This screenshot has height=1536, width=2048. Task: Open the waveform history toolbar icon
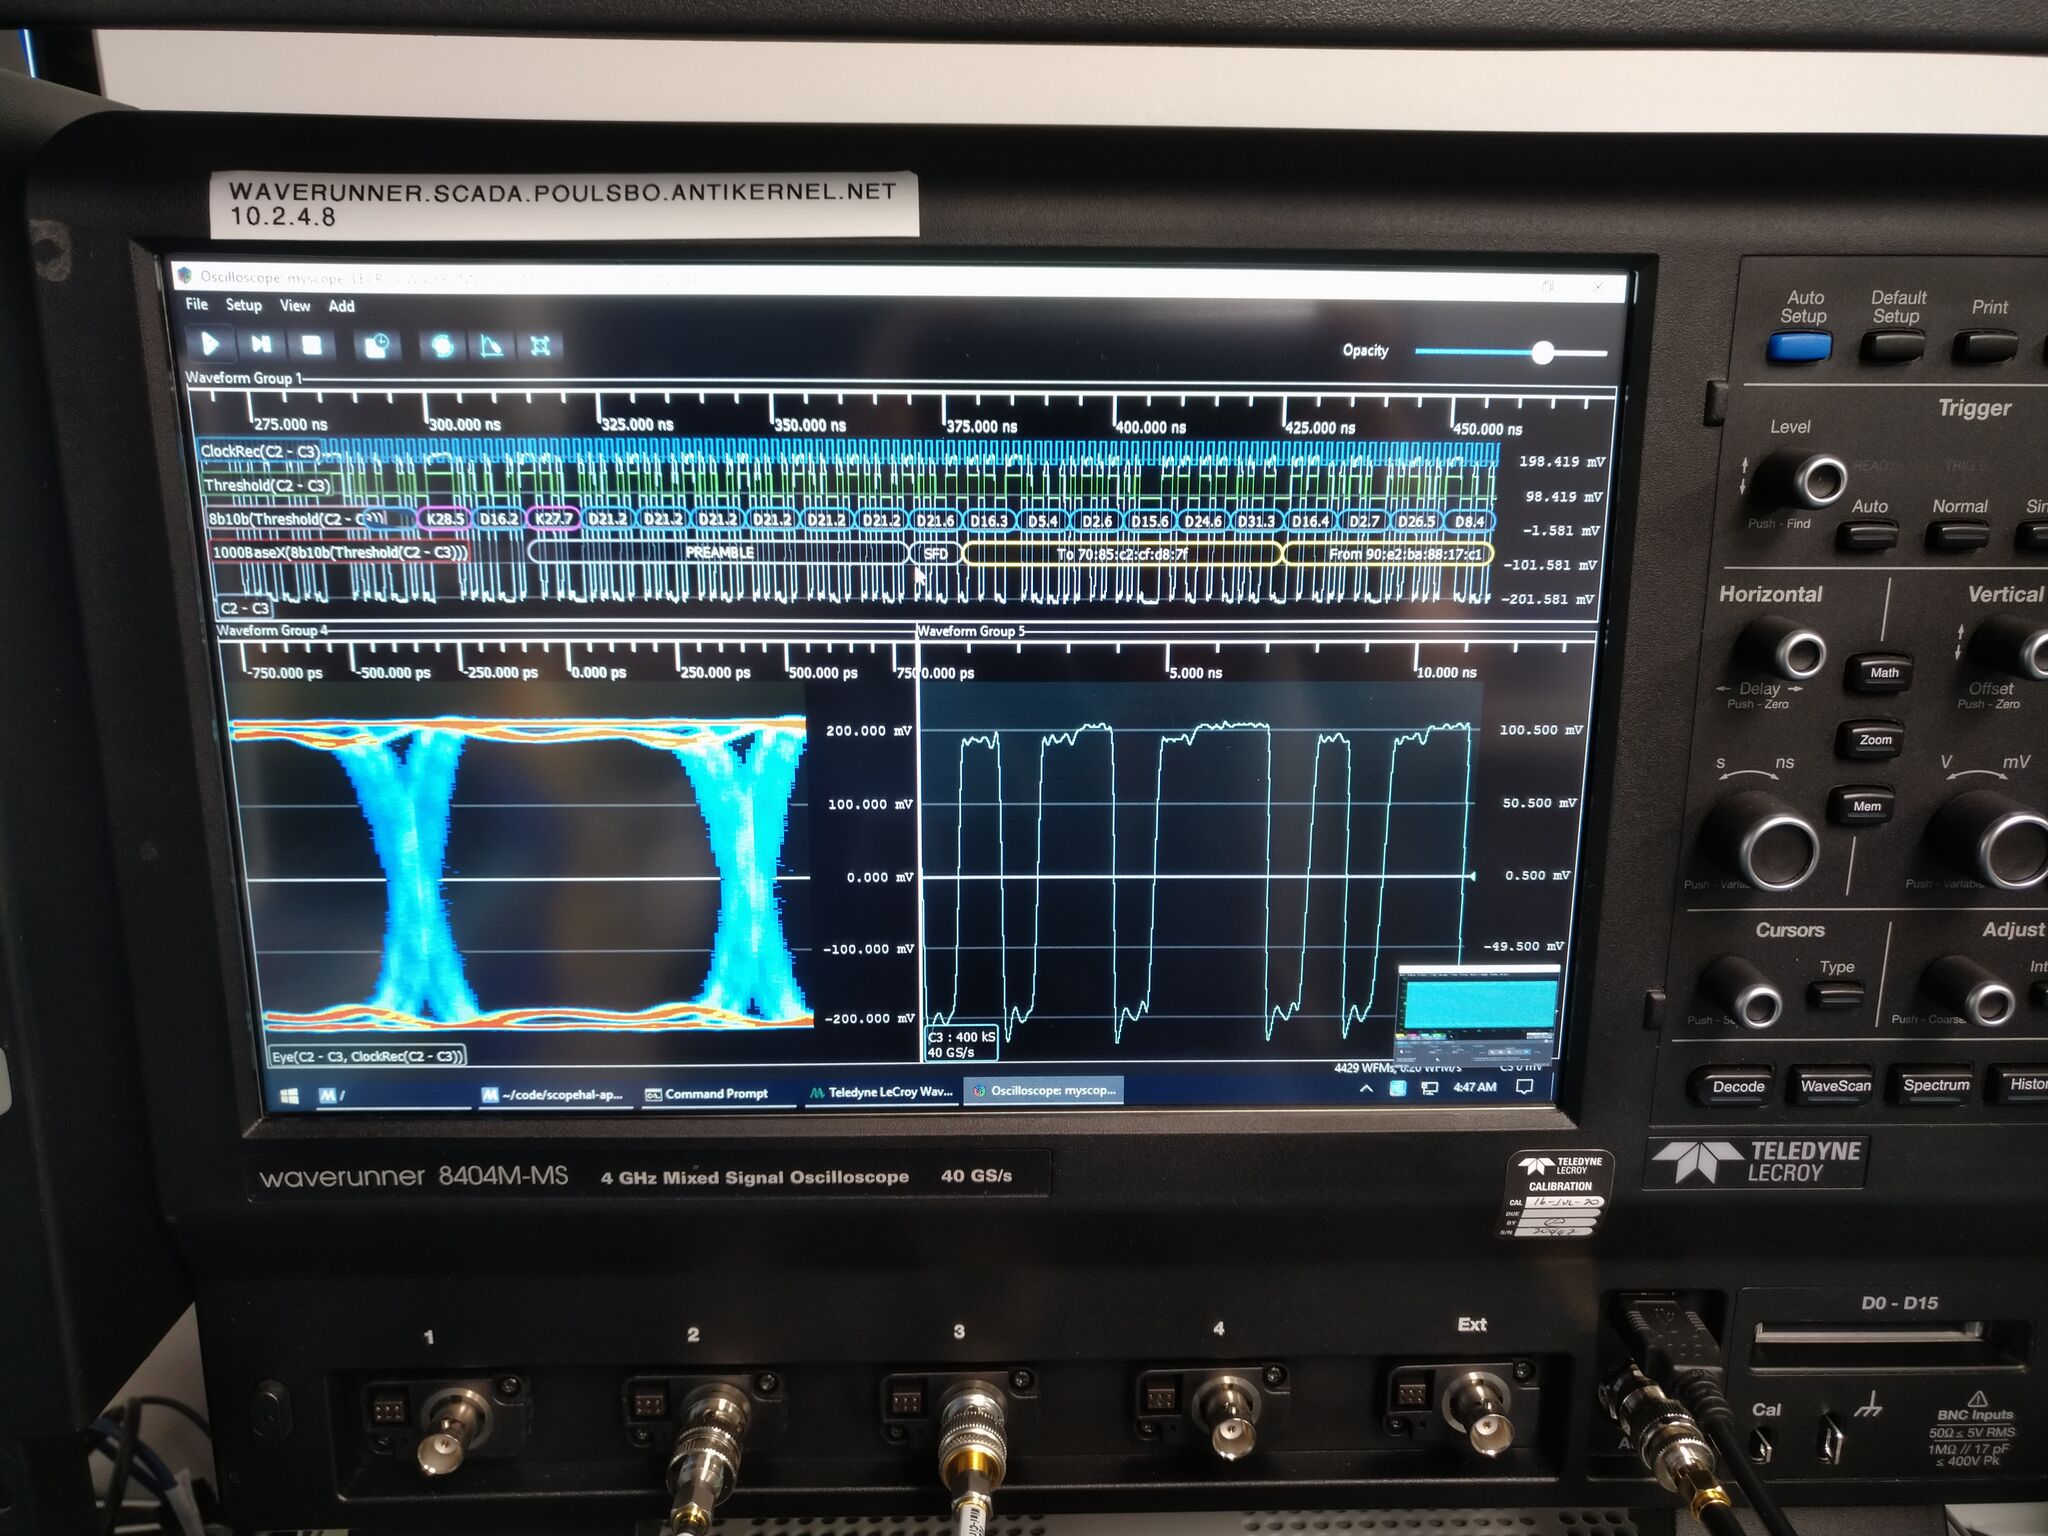click(x=377, y=346)
